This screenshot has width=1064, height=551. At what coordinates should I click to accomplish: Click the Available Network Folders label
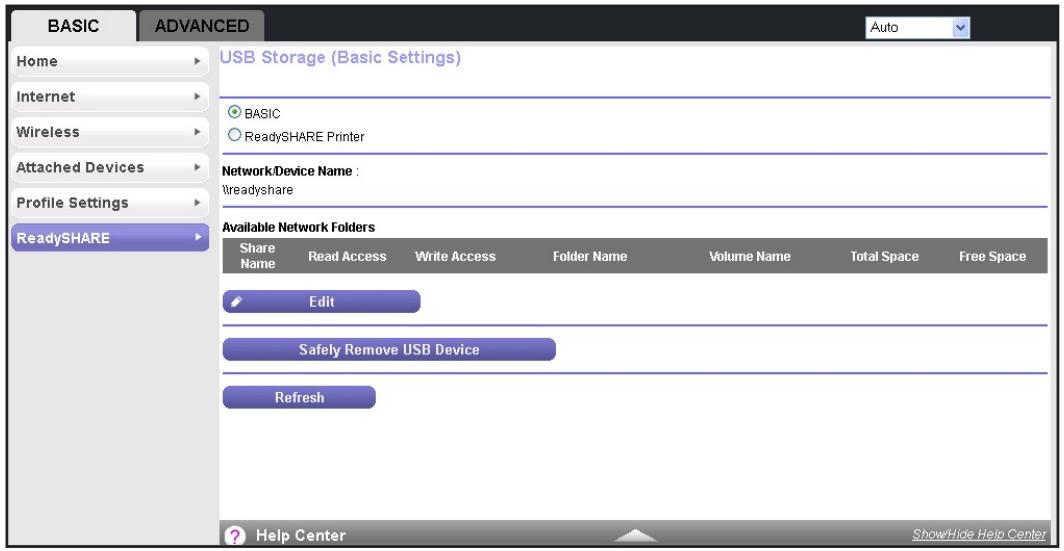click(x=299, y=227)
